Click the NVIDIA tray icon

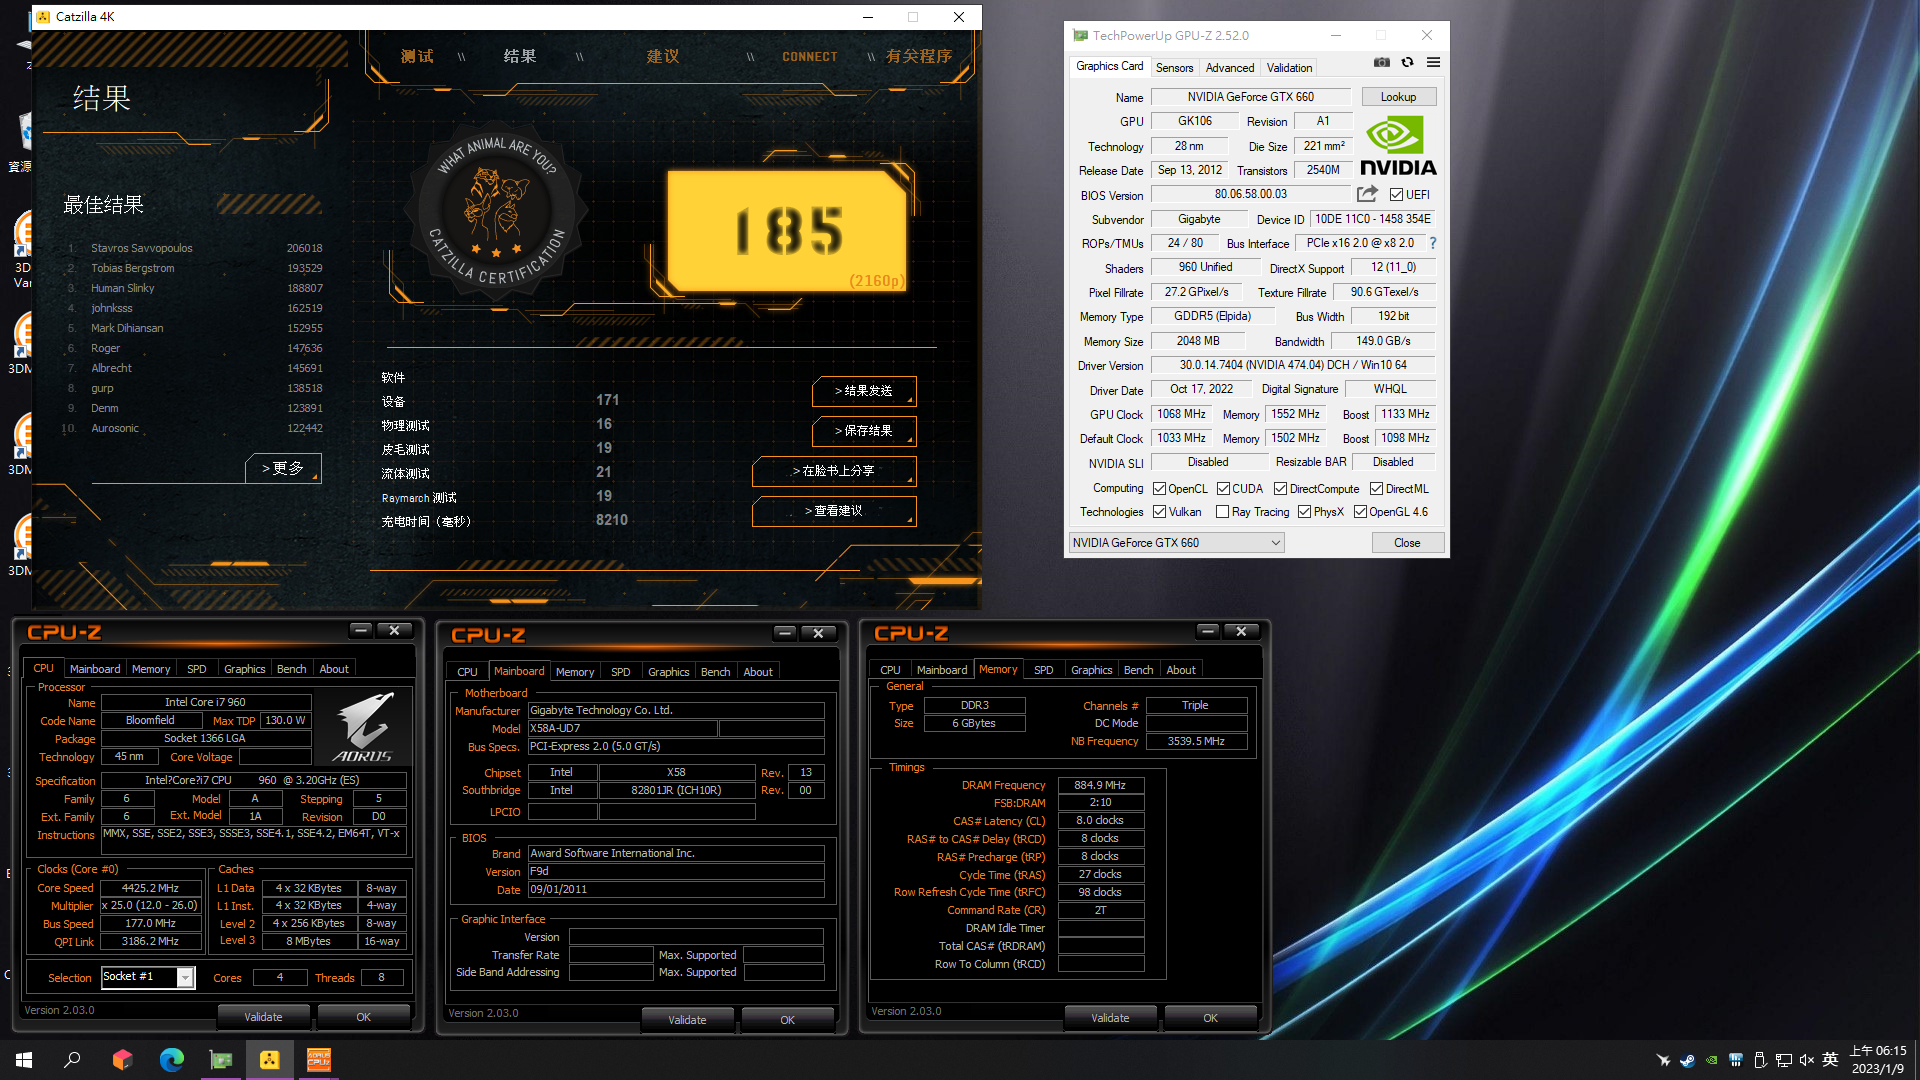[x=1711, y=1060]
